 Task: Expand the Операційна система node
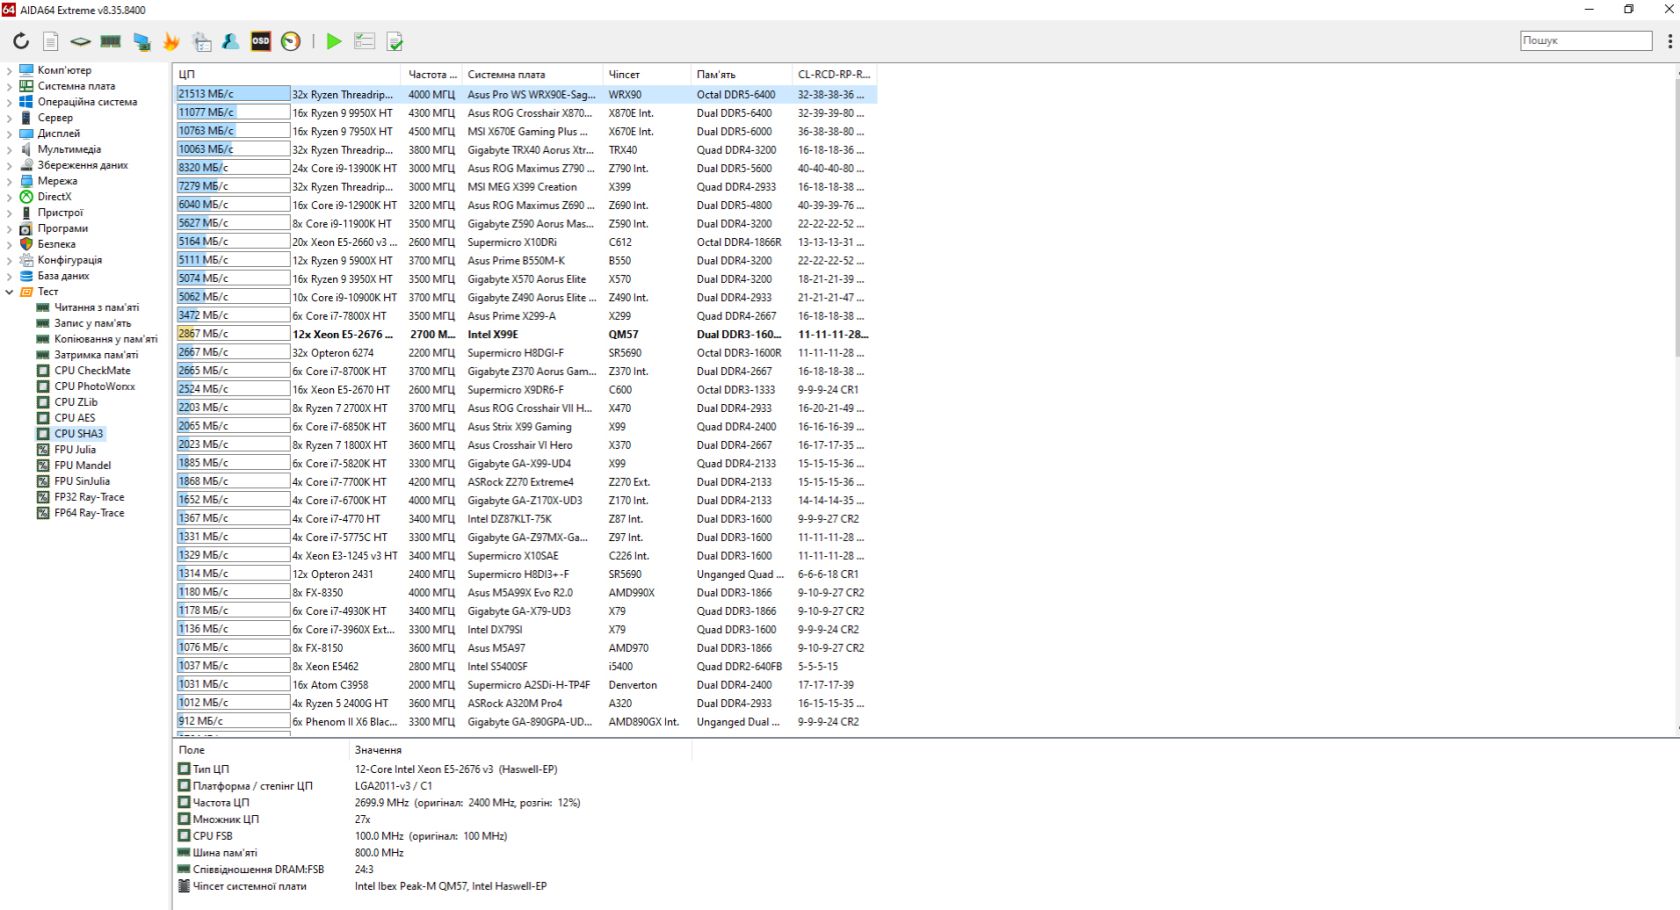point(9,102)
